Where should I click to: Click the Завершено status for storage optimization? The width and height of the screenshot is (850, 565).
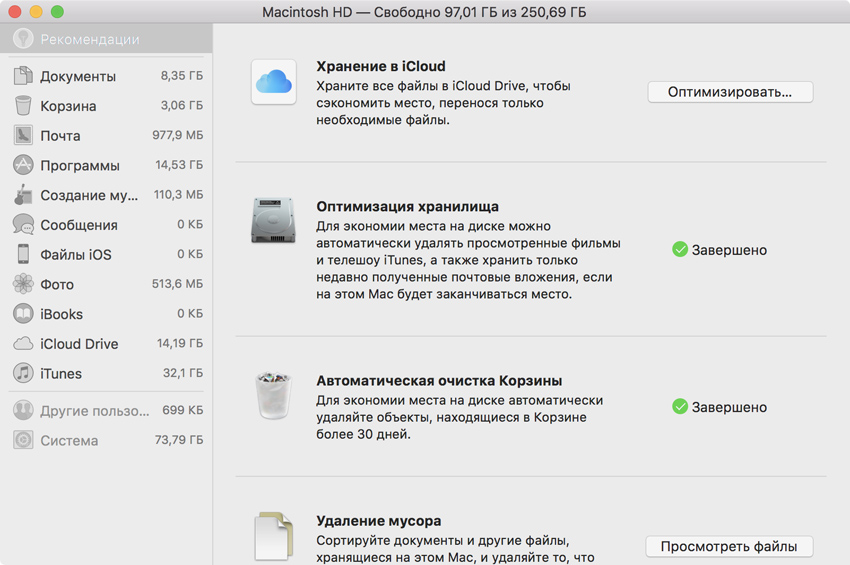tap(719, 250)
